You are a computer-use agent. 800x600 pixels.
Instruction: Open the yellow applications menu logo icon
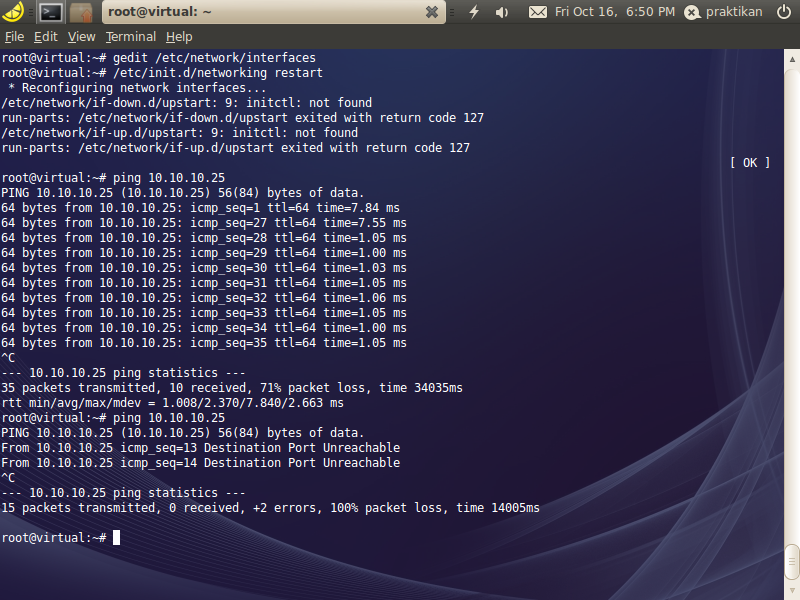coord(13,12)
